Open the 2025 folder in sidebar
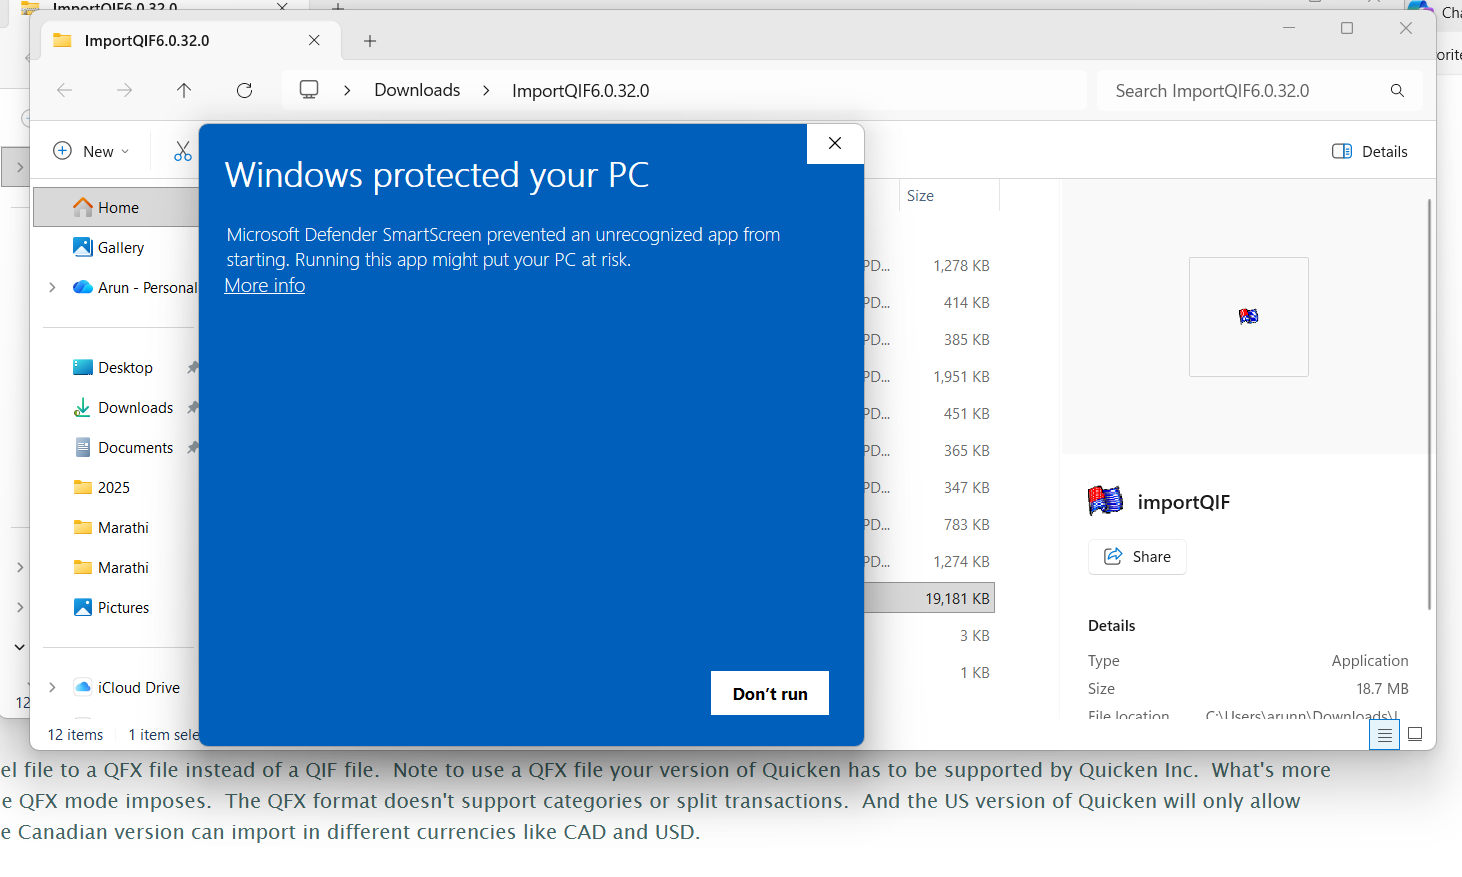 tap(113, 487)
